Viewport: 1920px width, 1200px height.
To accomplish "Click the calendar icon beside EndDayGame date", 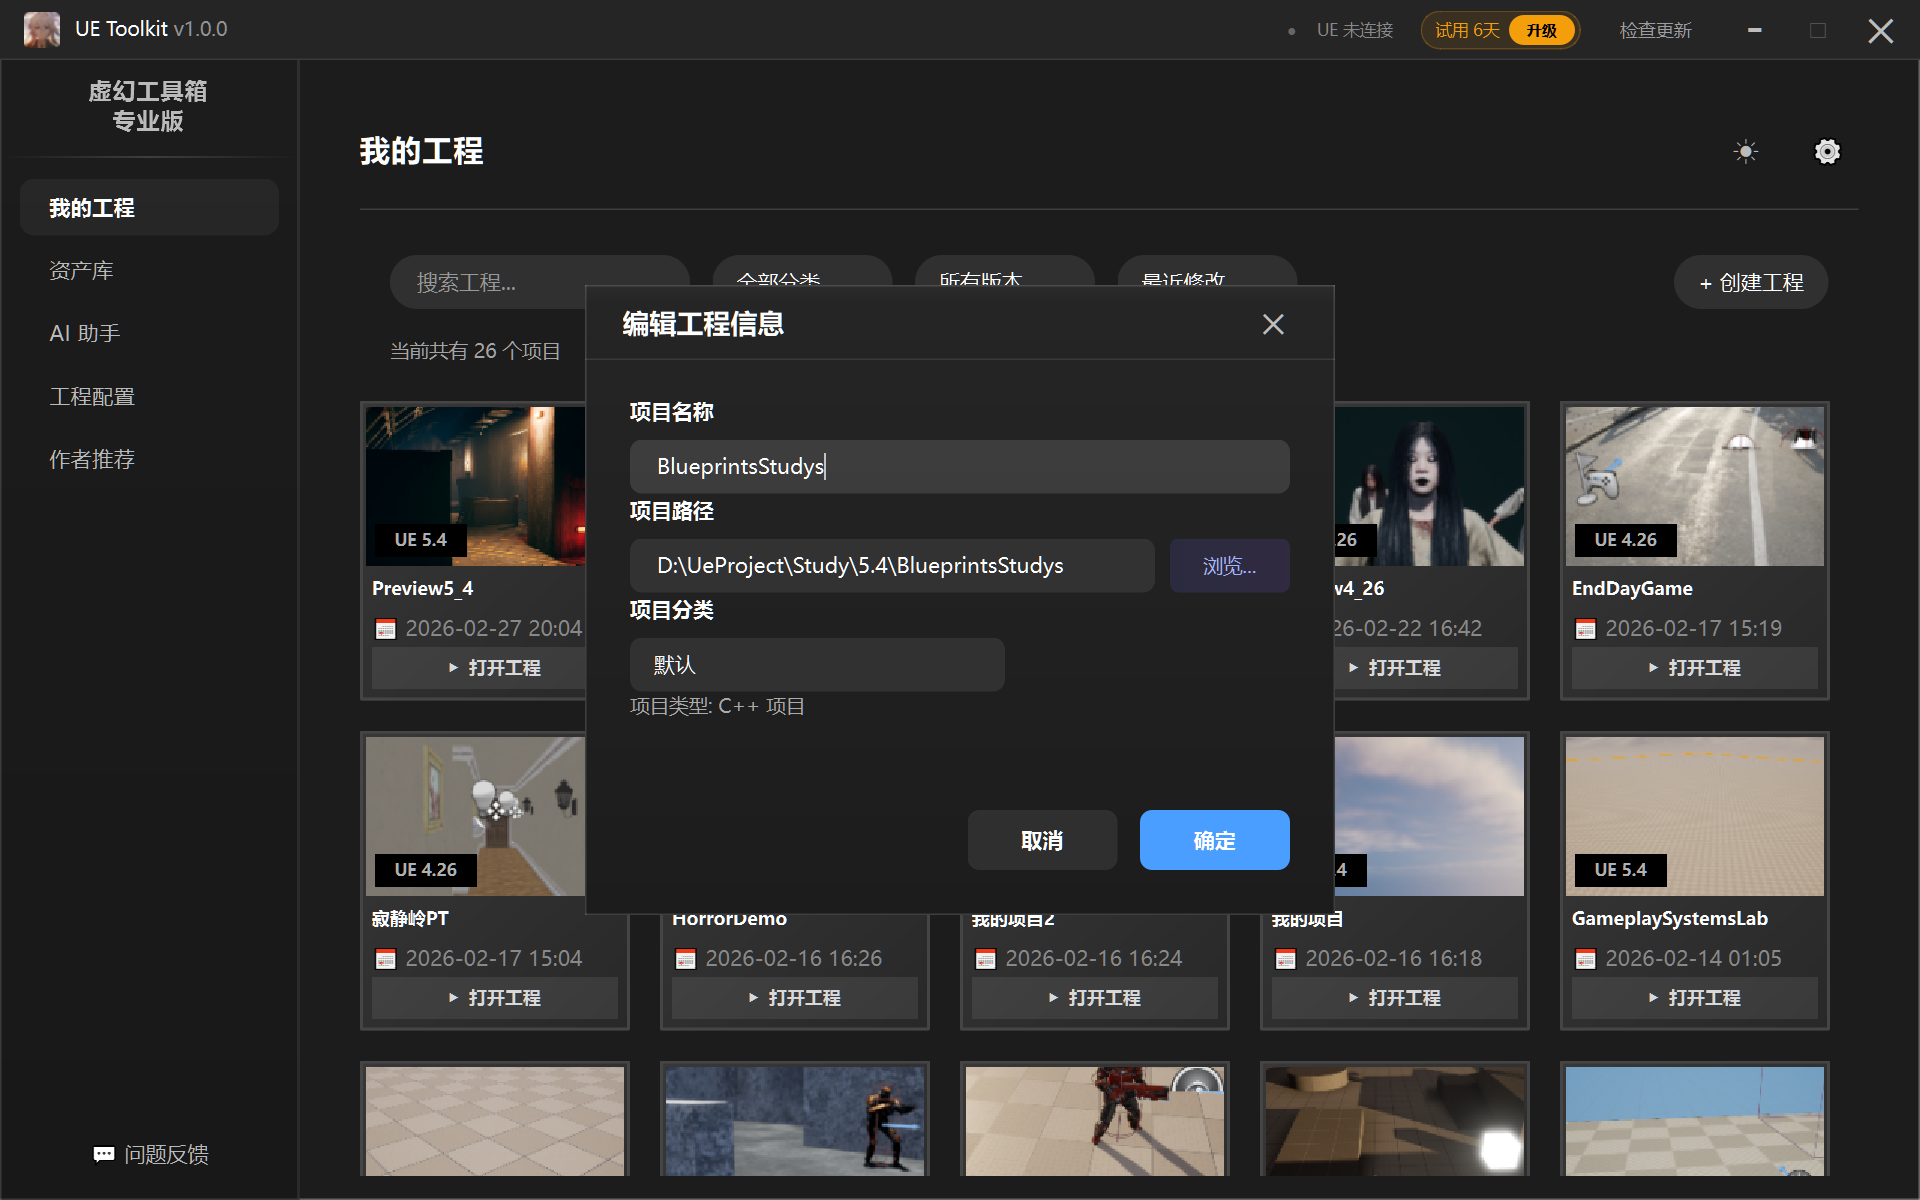I will (x=1585, y=629).
